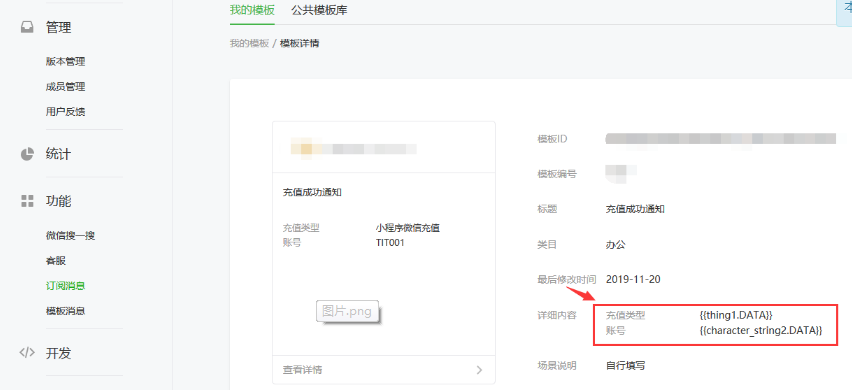
Task: Click the 场景说明 label
Action: coord(557,366)
